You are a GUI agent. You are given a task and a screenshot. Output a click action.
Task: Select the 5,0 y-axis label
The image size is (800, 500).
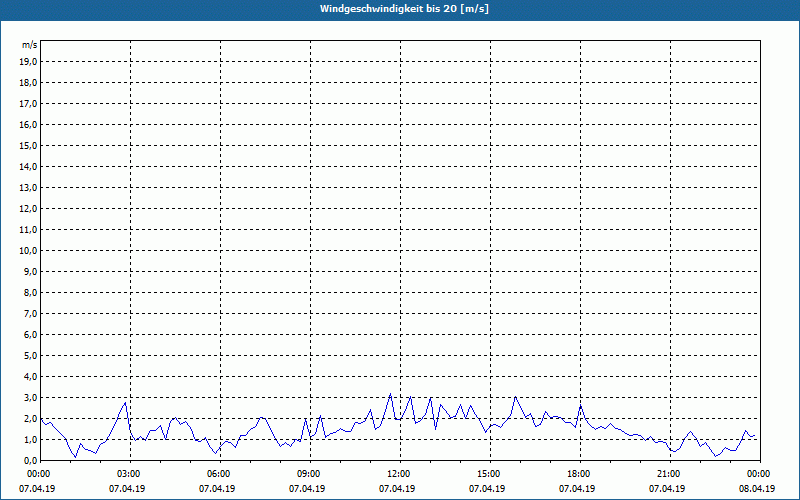click(30, 355)
